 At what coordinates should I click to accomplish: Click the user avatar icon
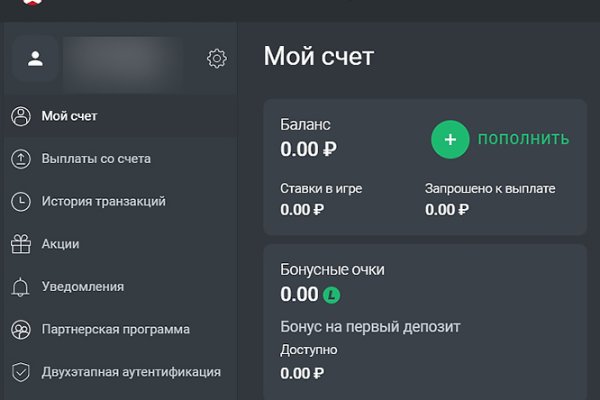coord(35,59)
